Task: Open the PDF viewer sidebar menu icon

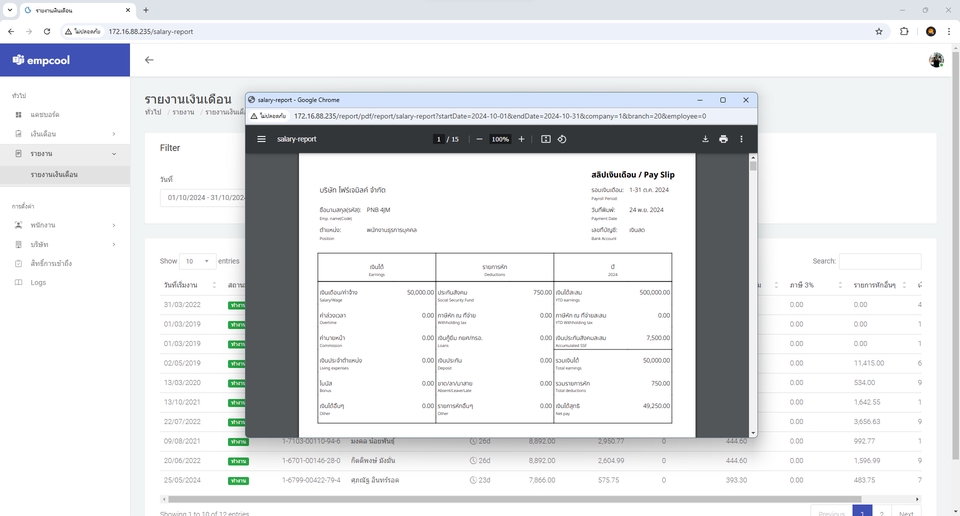Action: point(261,139)
